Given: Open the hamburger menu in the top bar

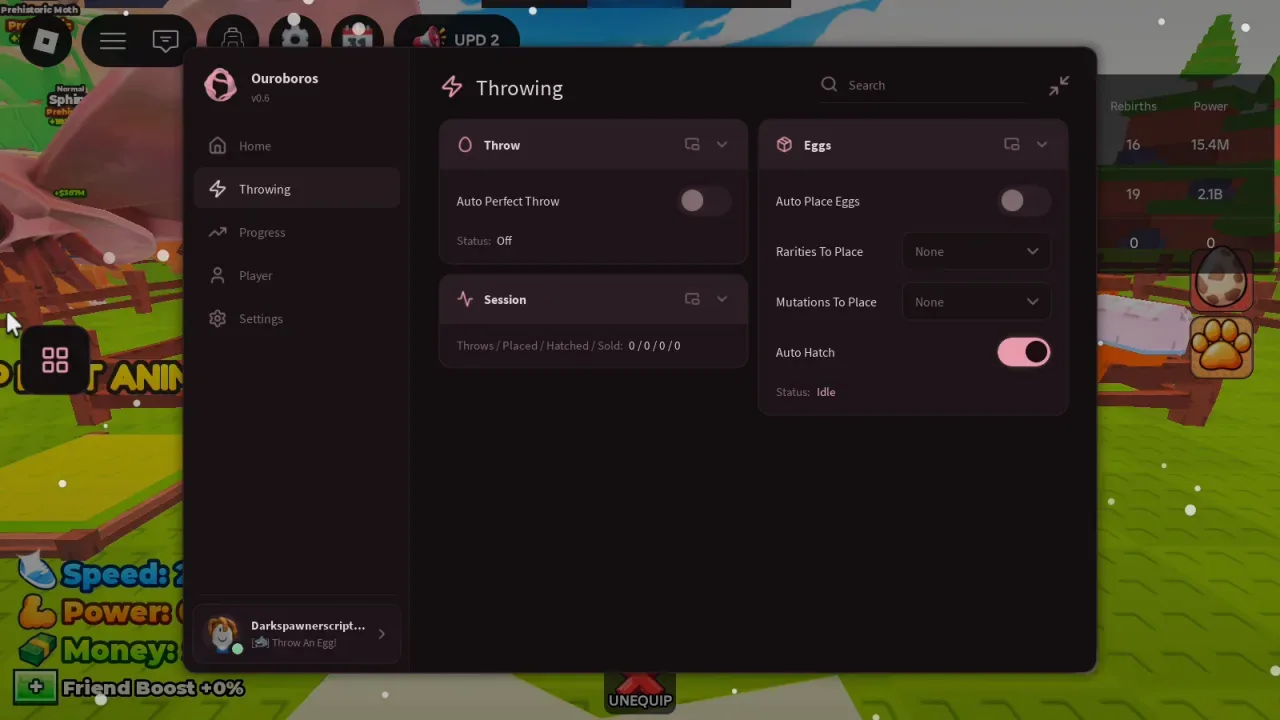Looking at the screenshot, I should tap(112, 41).
